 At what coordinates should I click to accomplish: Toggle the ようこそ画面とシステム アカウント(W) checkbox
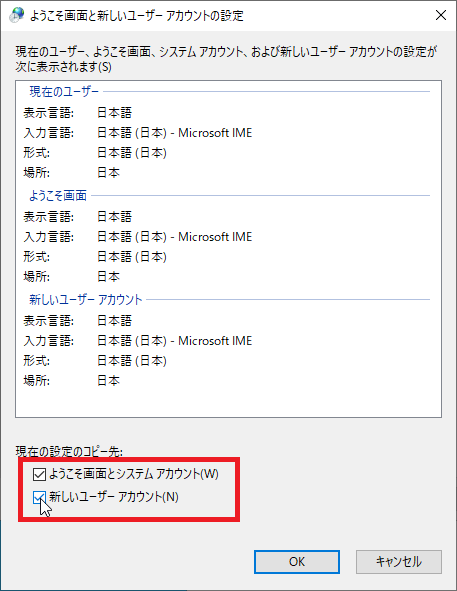[39, 474]
